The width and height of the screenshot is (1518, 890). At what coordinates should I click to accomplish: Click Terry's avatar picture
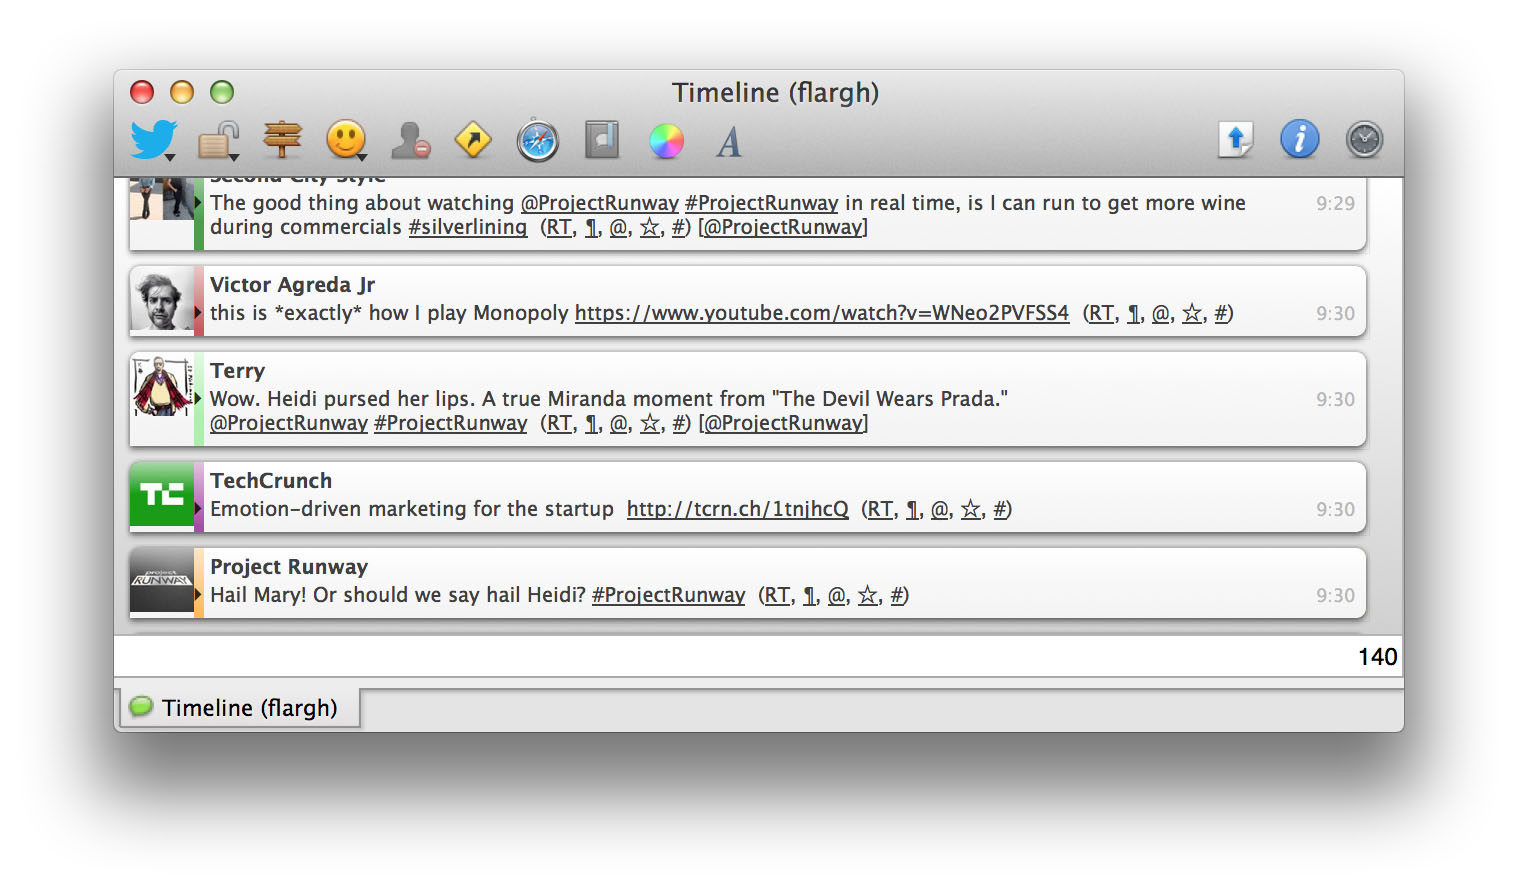click(161, 386)
